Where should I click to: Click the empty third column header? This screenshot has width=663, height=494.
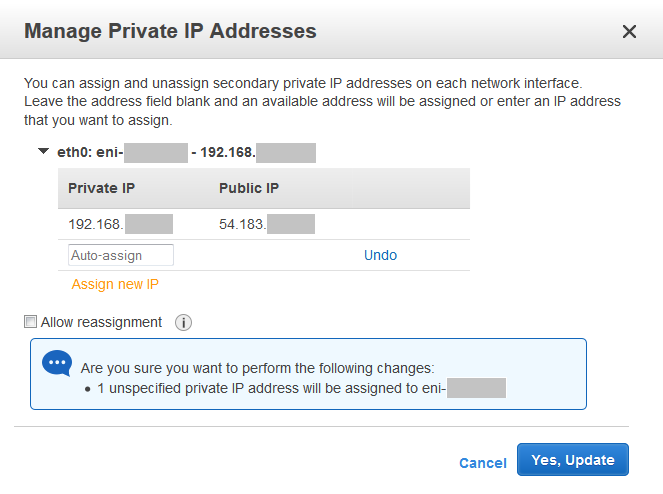point(411,188)
